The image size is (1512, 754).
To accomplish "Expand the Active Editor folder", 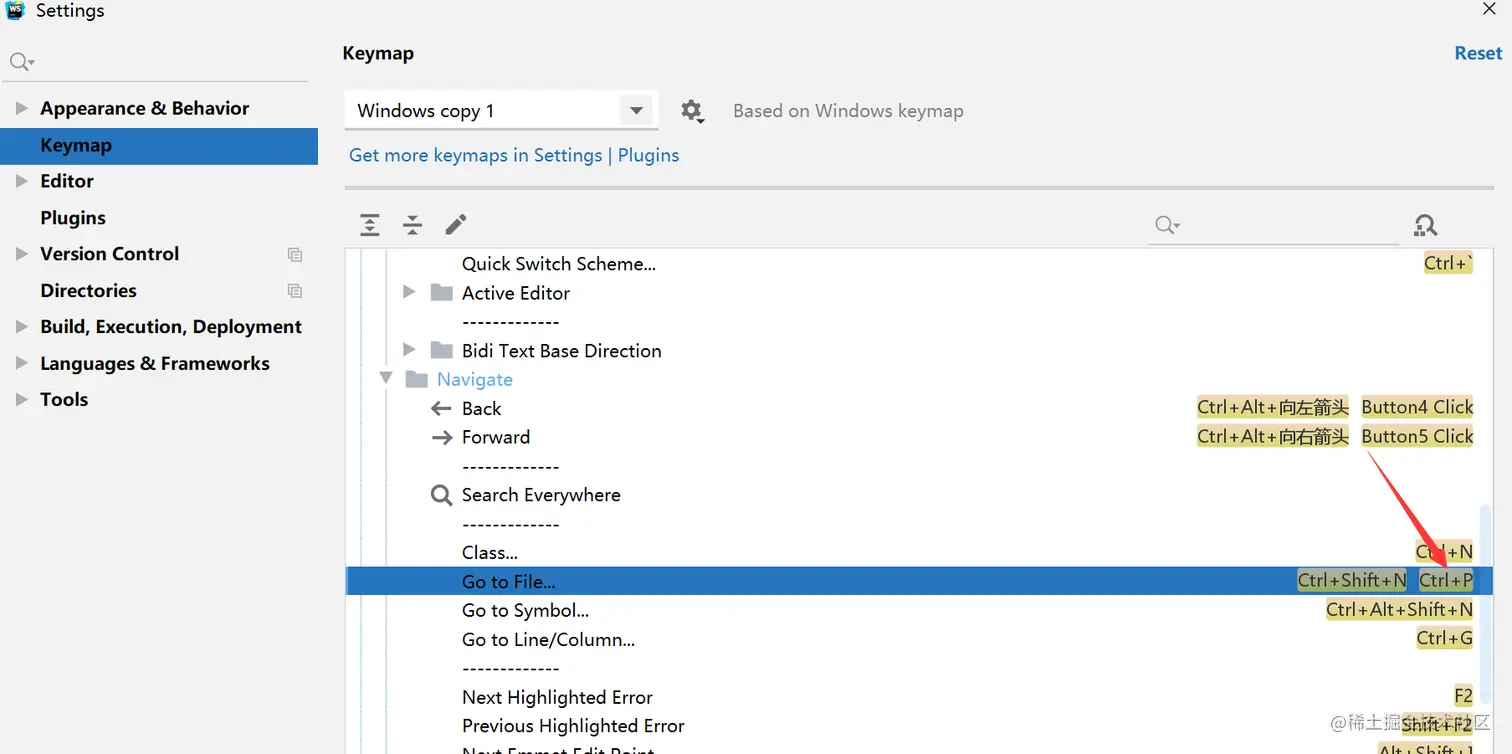I will click(x=408, y=293).
